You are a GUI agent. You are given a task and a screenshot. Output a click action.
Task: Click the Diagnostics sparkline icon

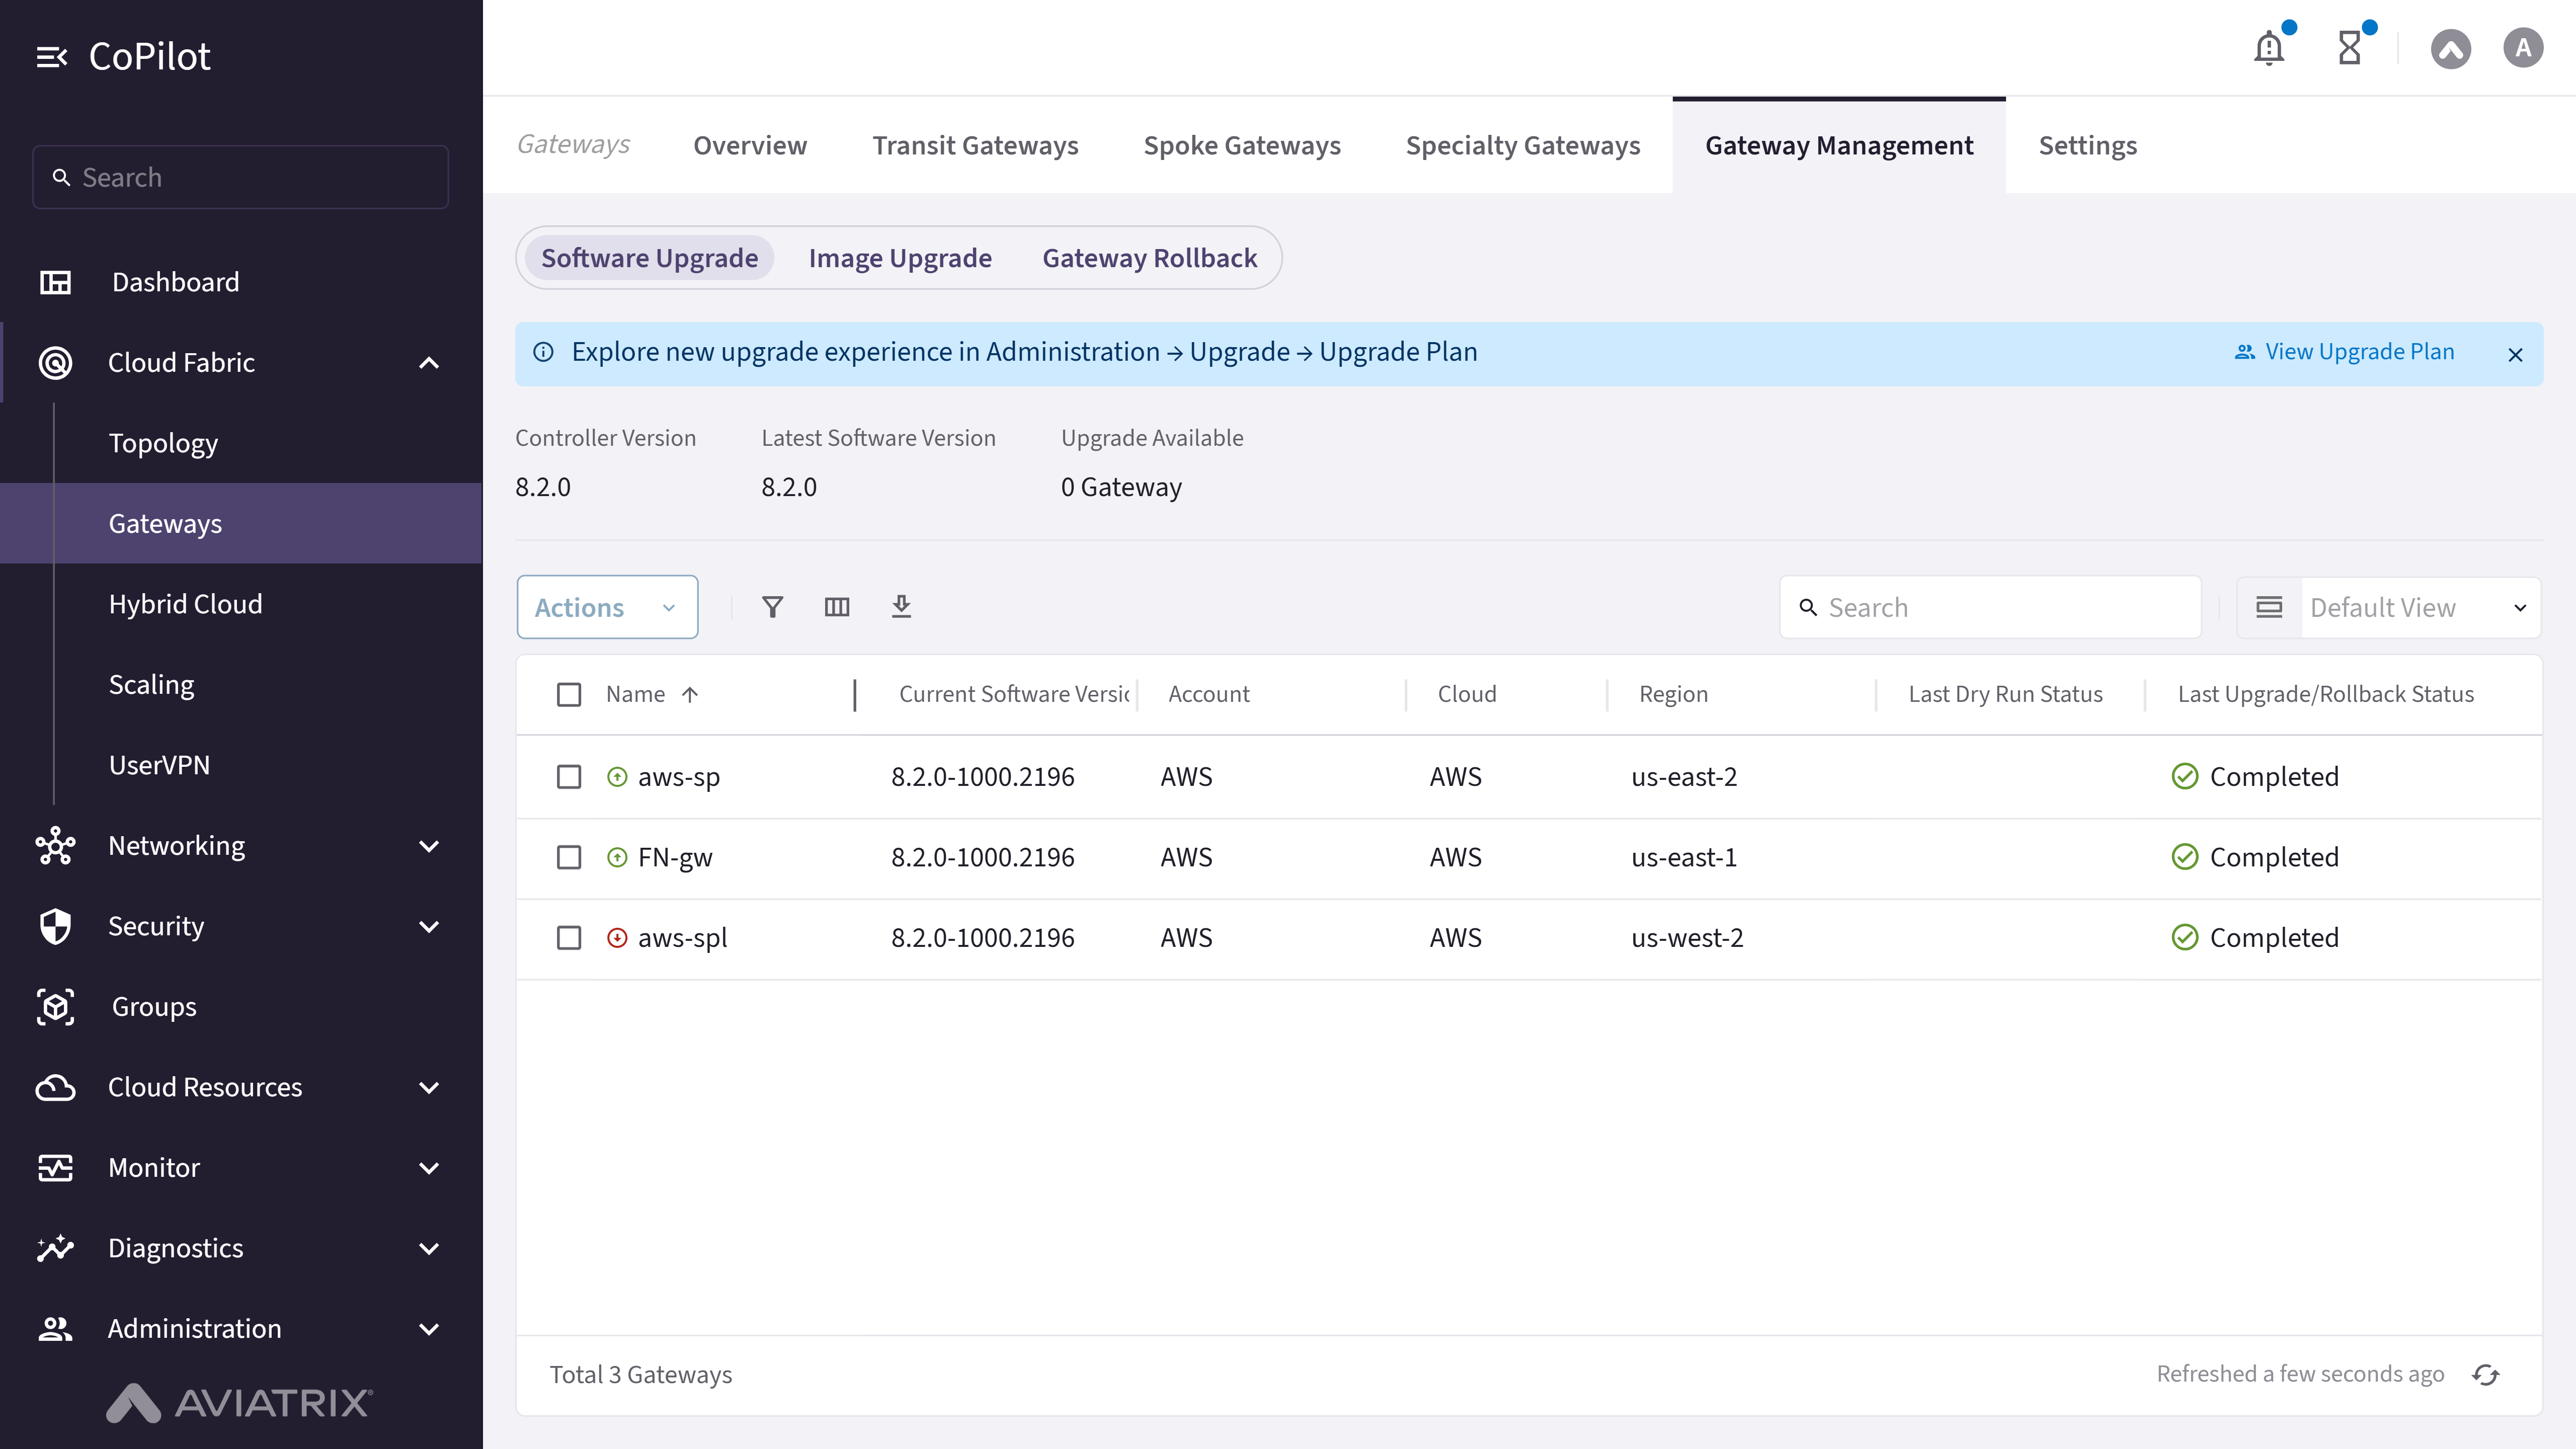click(55, 1248)
